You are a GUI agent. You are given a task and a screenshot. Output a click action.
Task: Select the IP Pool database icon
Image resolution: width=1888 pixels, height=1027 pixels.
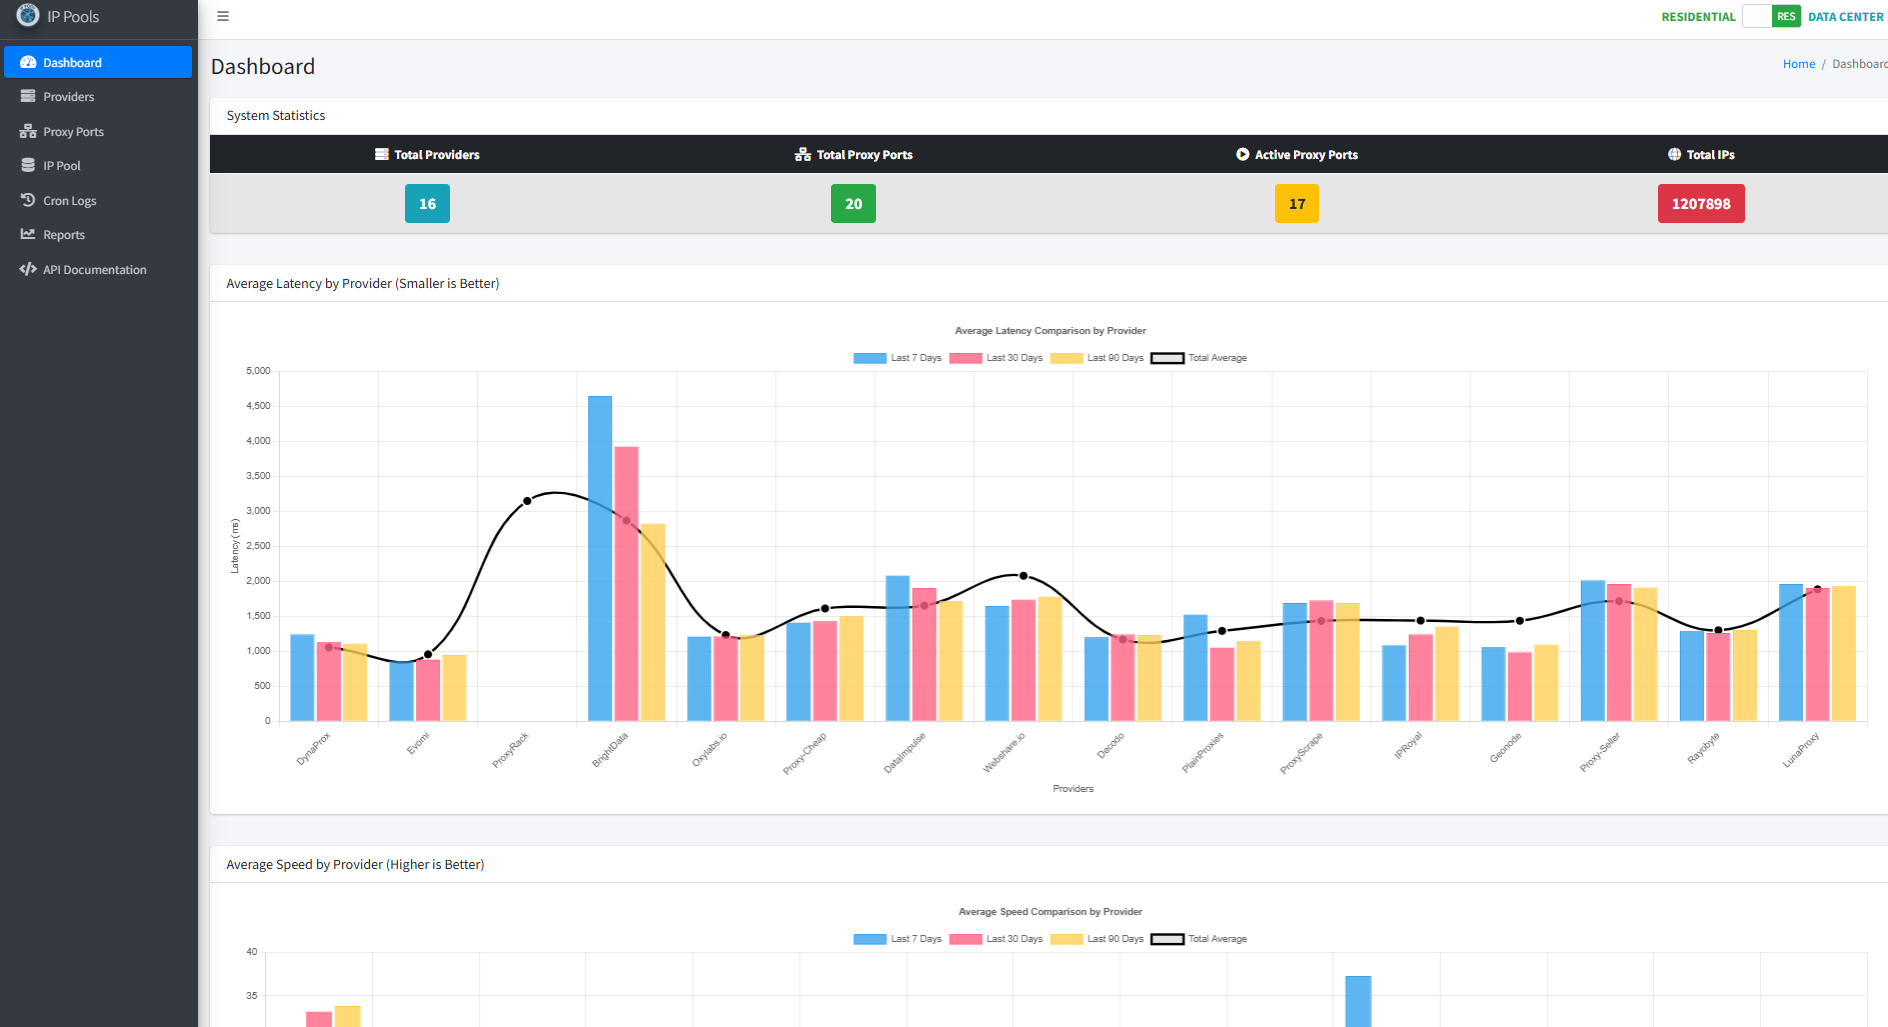pos(28,165)
